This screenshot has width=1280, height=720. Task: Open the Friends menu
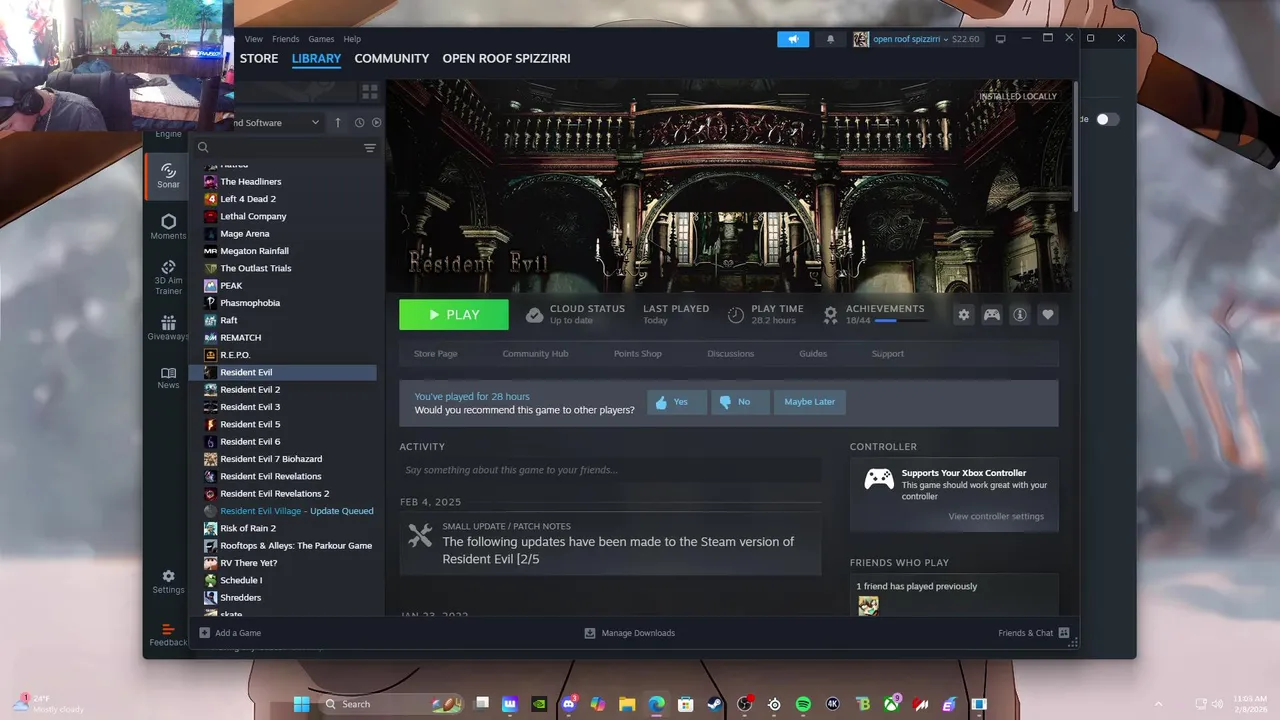pos(285,39)
